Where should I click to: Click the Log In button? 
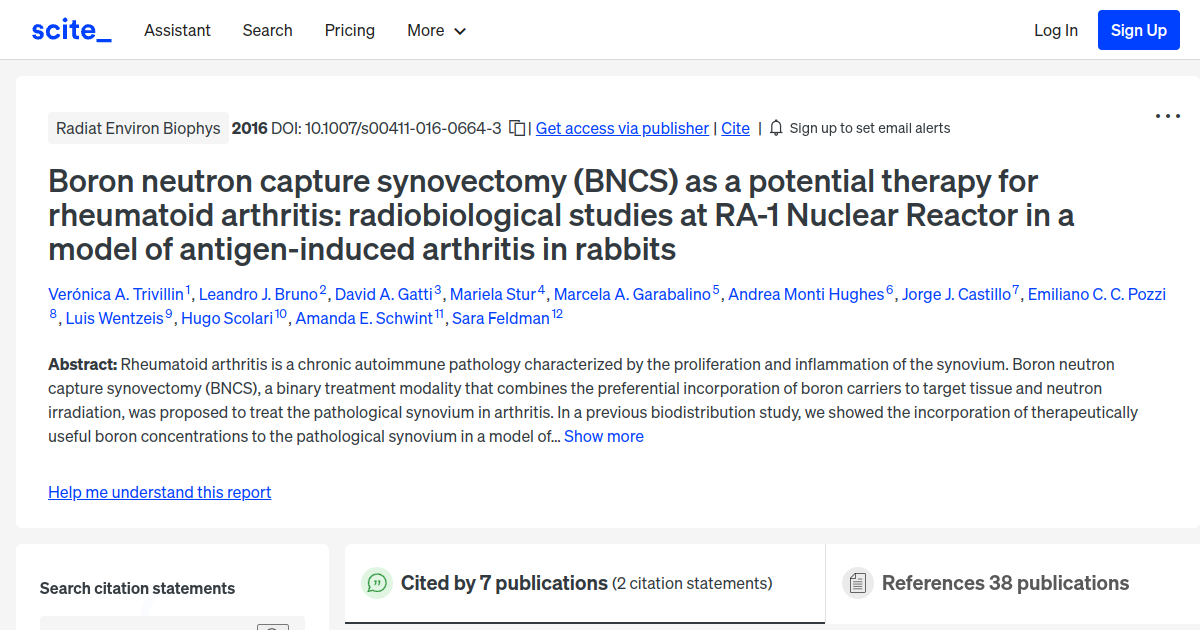pos(1056,30)
